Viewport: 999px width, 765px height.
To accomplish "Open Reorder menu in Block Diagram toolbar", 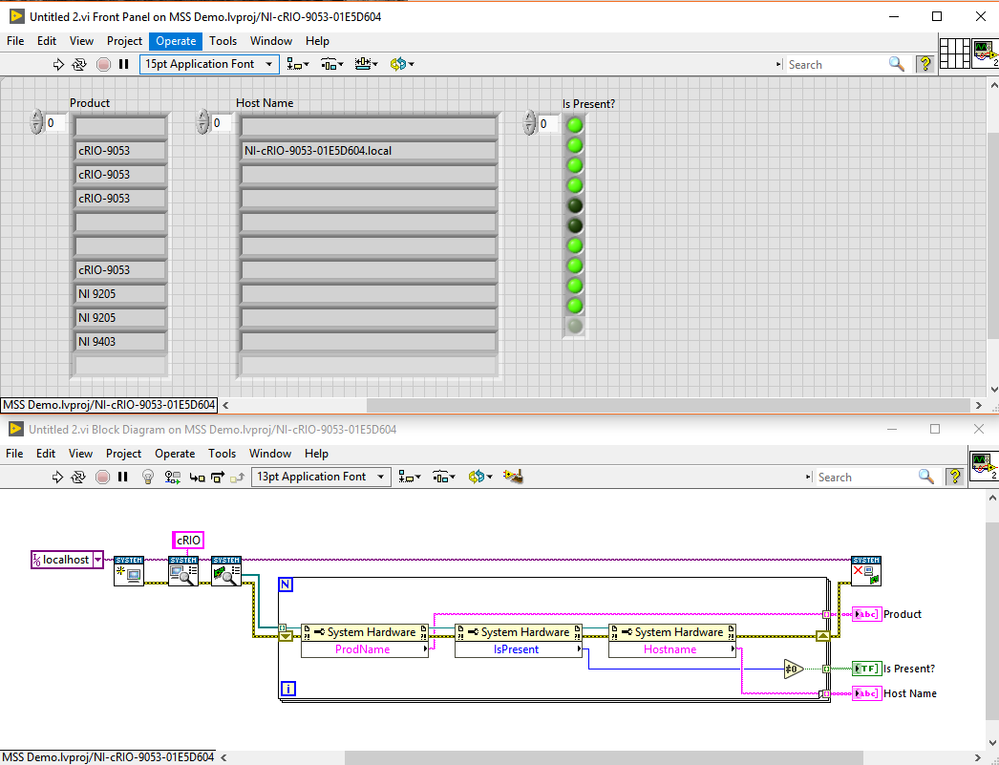I will click(480, 476).
